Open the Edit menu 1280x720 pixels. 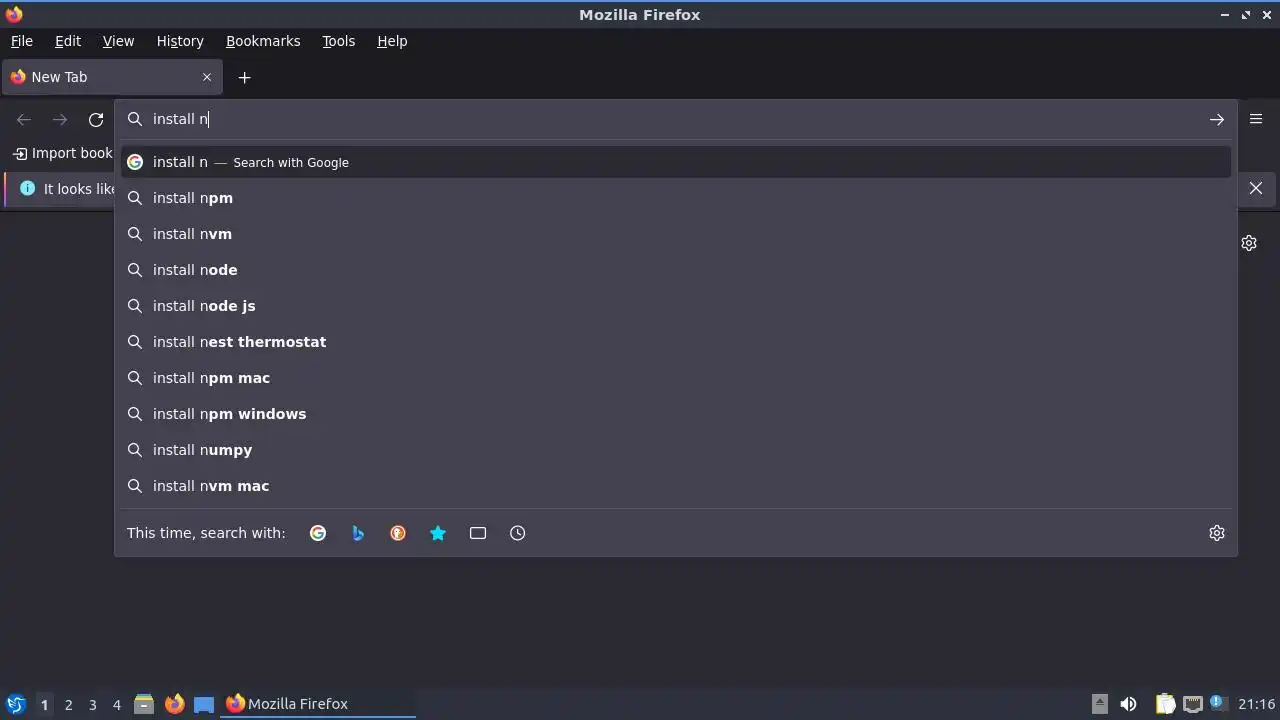point(68,41)
